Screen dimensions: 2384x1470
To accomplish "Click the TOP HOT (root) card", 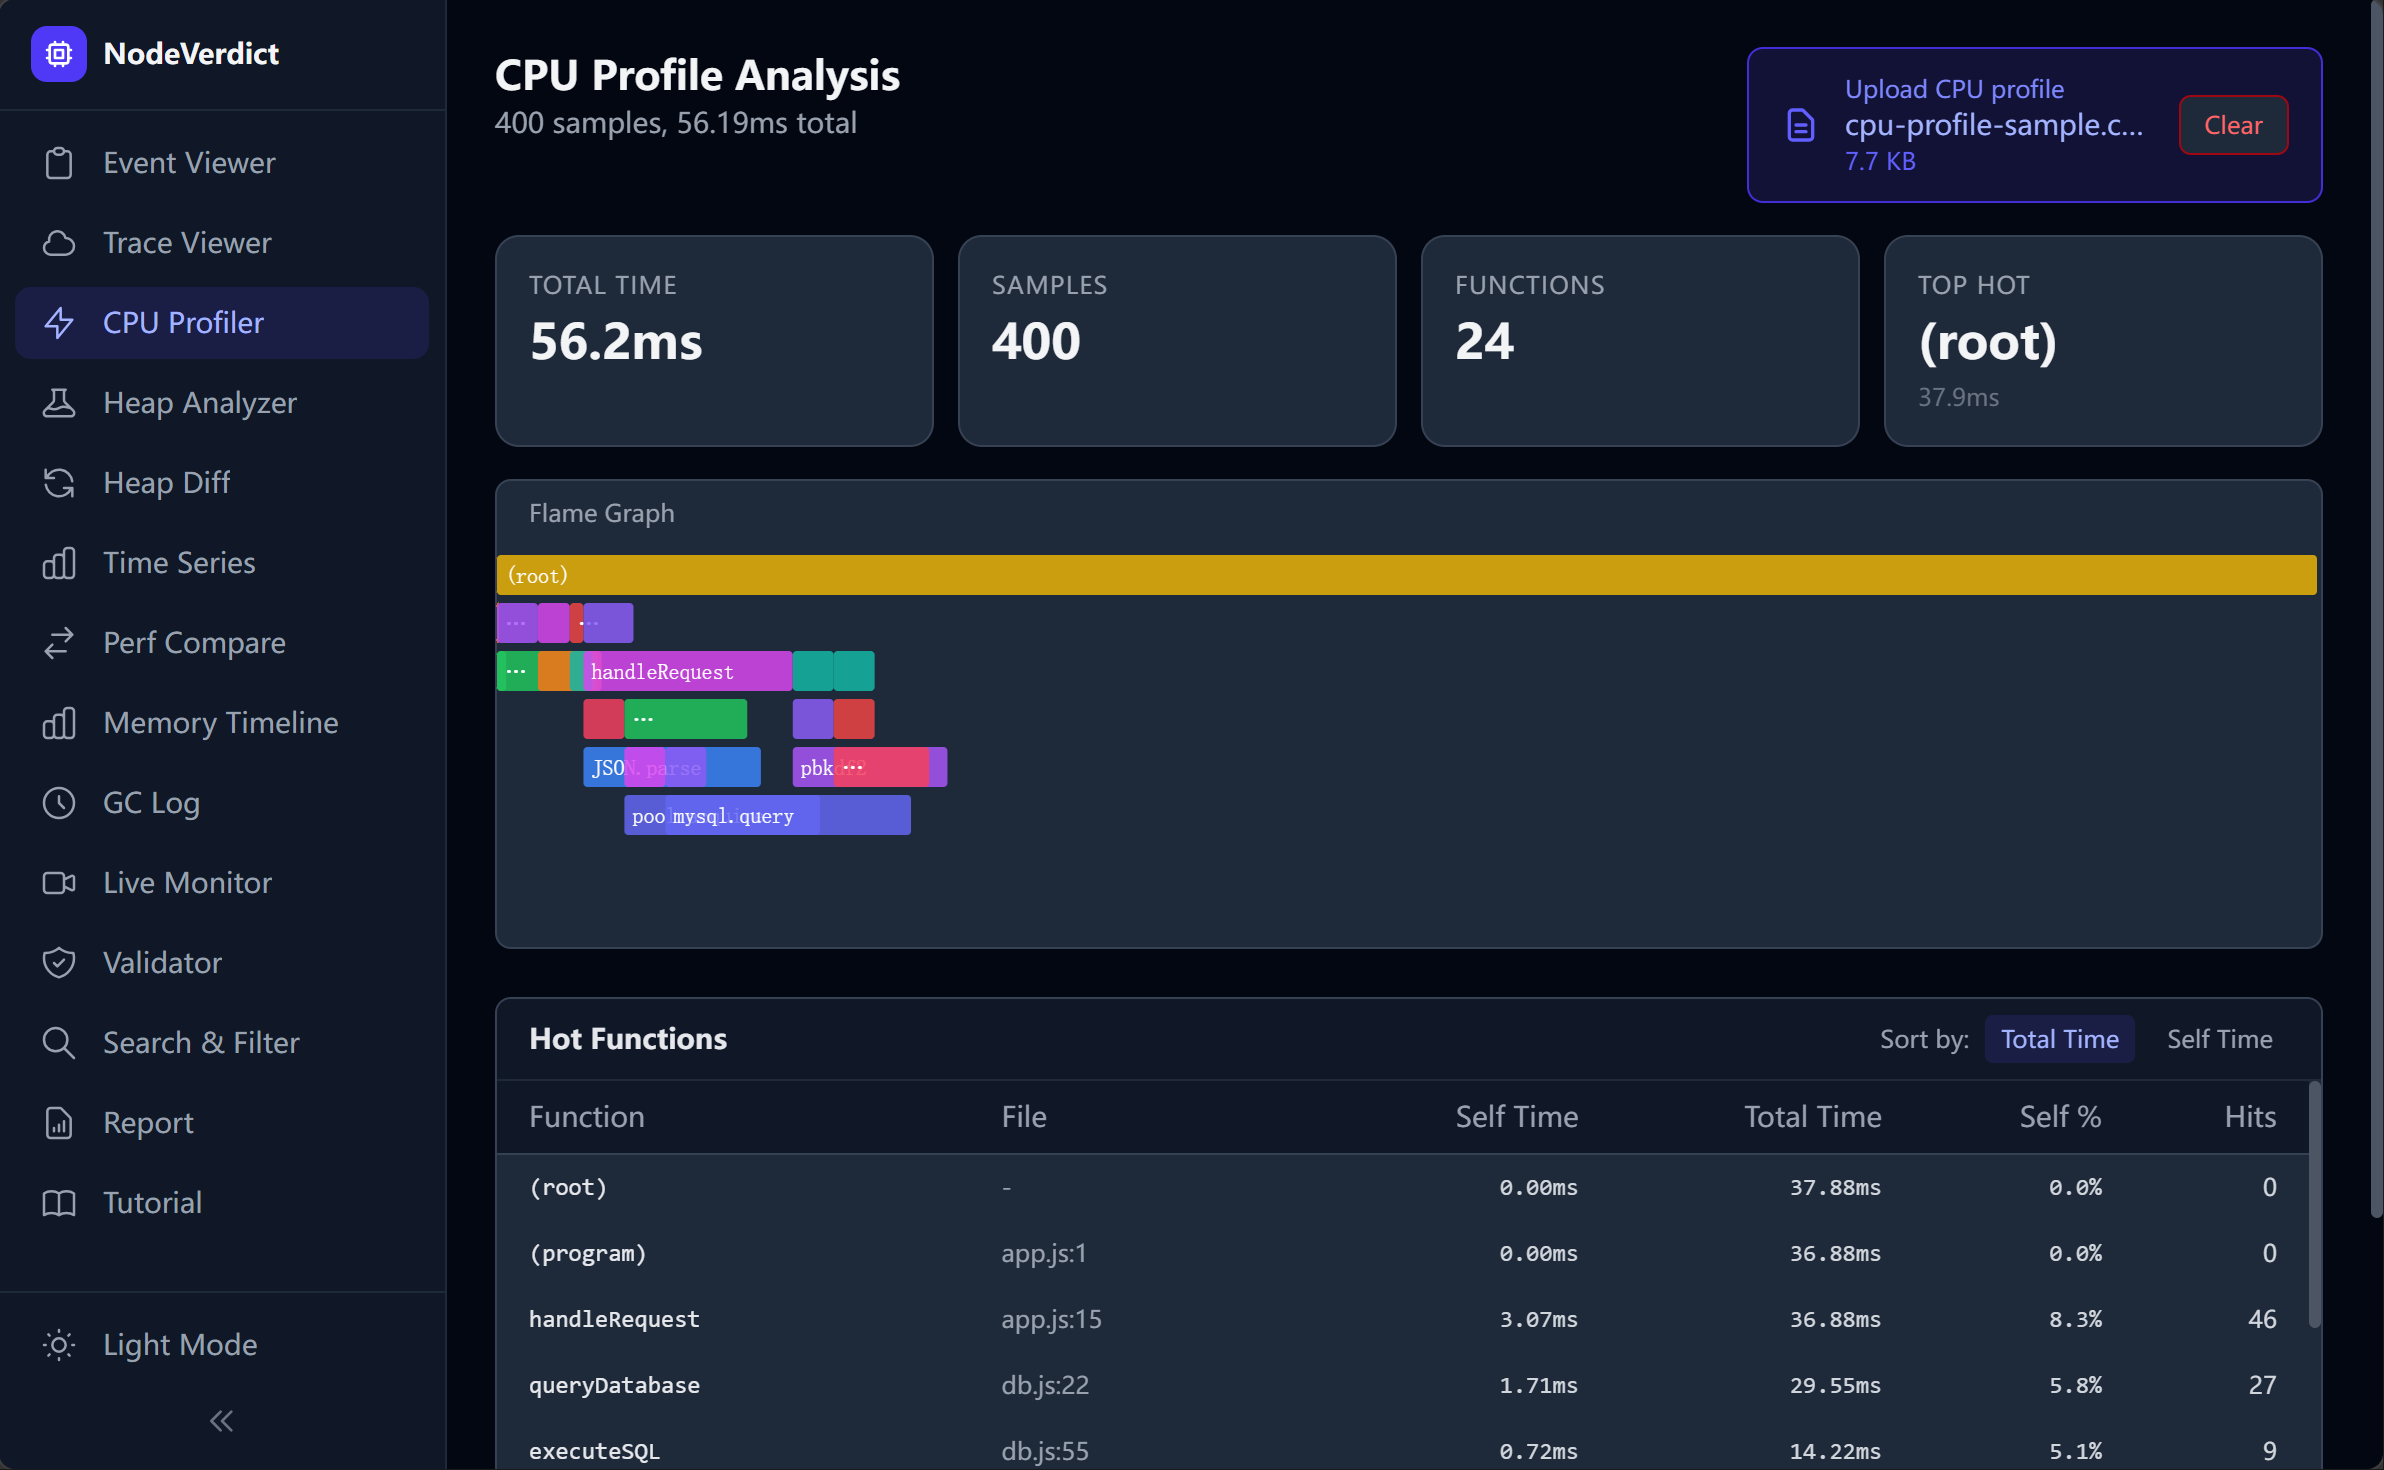I will [2103, 341].
